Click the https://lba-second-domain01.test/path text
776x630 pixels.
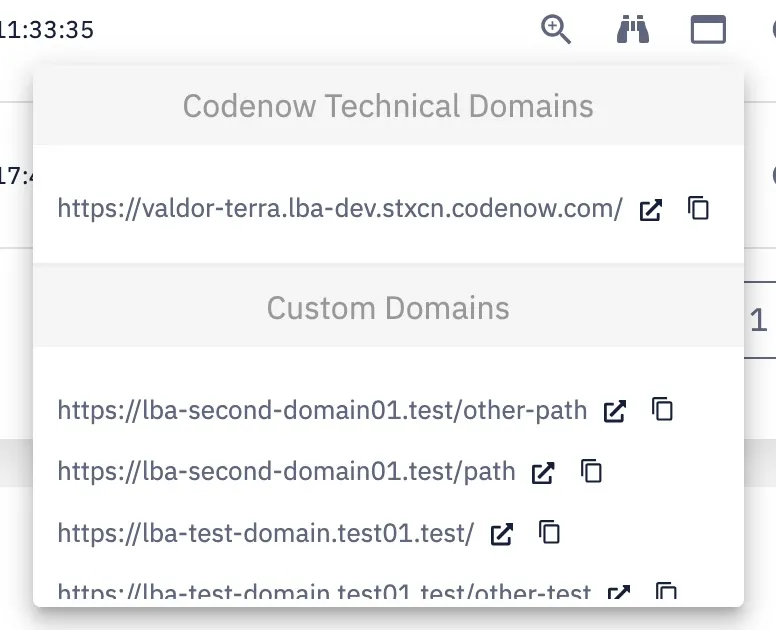click(287, 471)
